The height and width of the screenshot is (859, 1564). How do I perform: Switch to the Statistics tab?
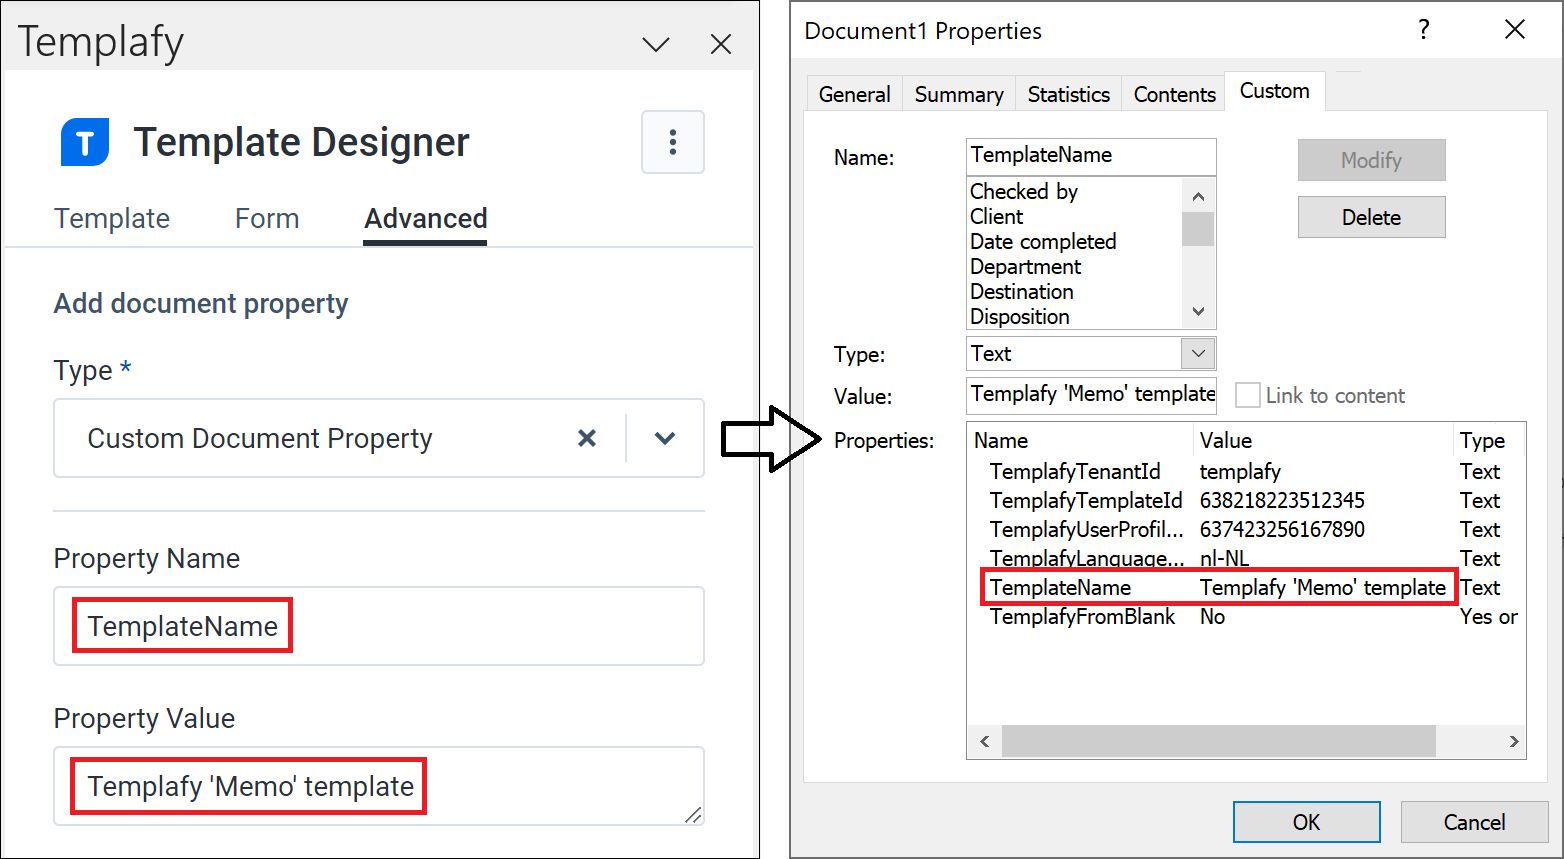(x=1068, y=93)
